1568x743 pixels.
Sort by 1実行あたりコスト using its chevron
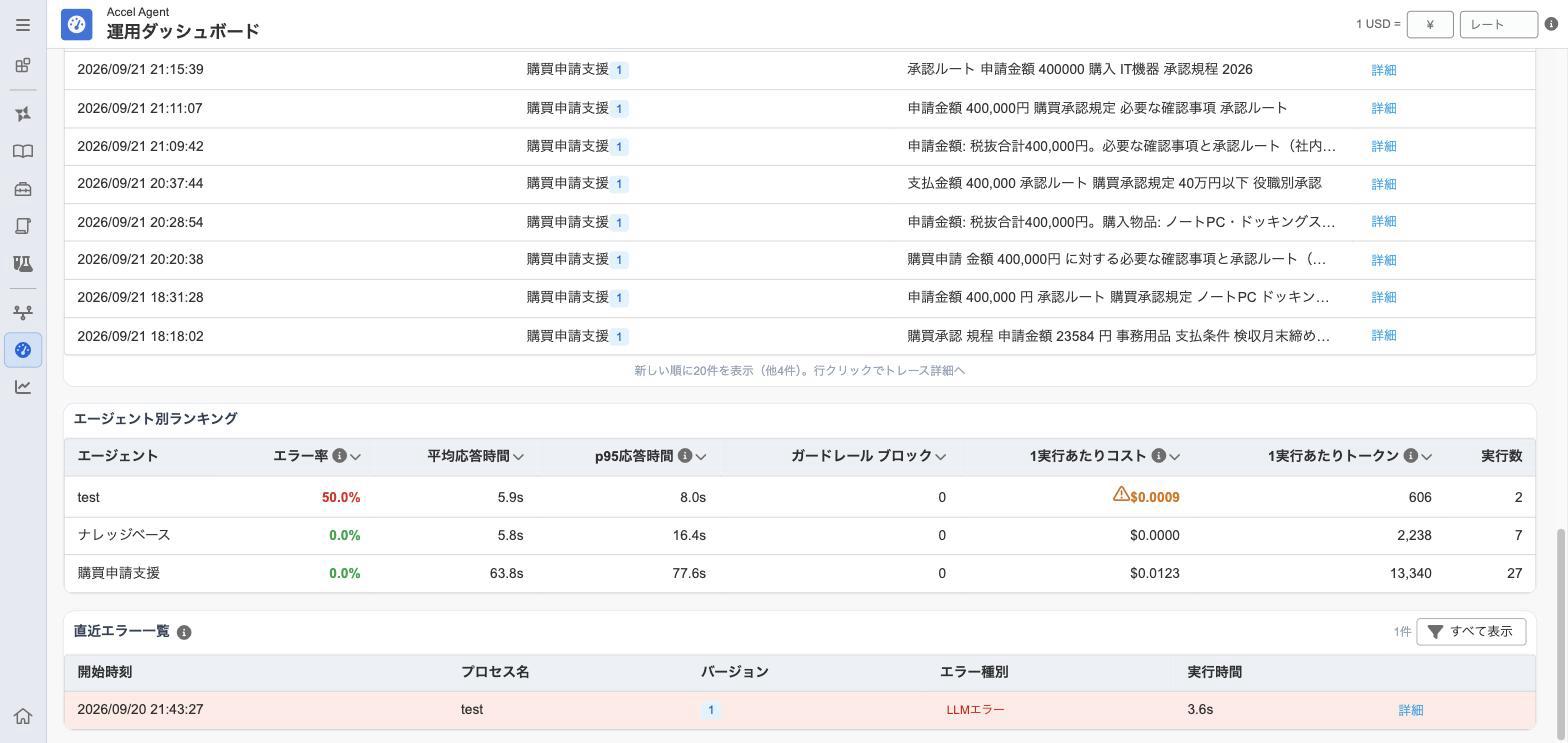1174,457
